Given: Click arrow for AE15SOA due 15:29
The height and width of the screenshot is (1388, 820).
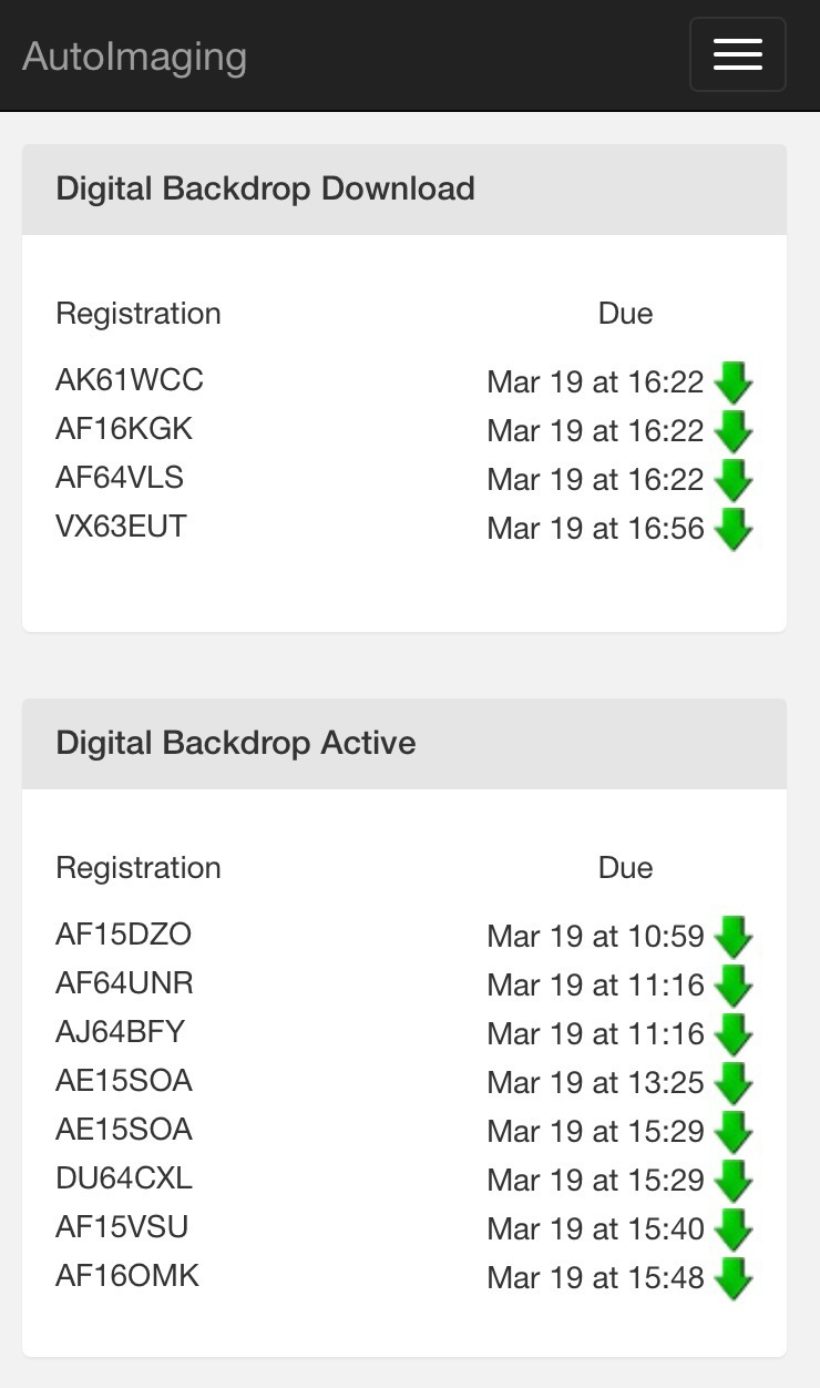Looking at the screenshot, I should [734, 1132].
